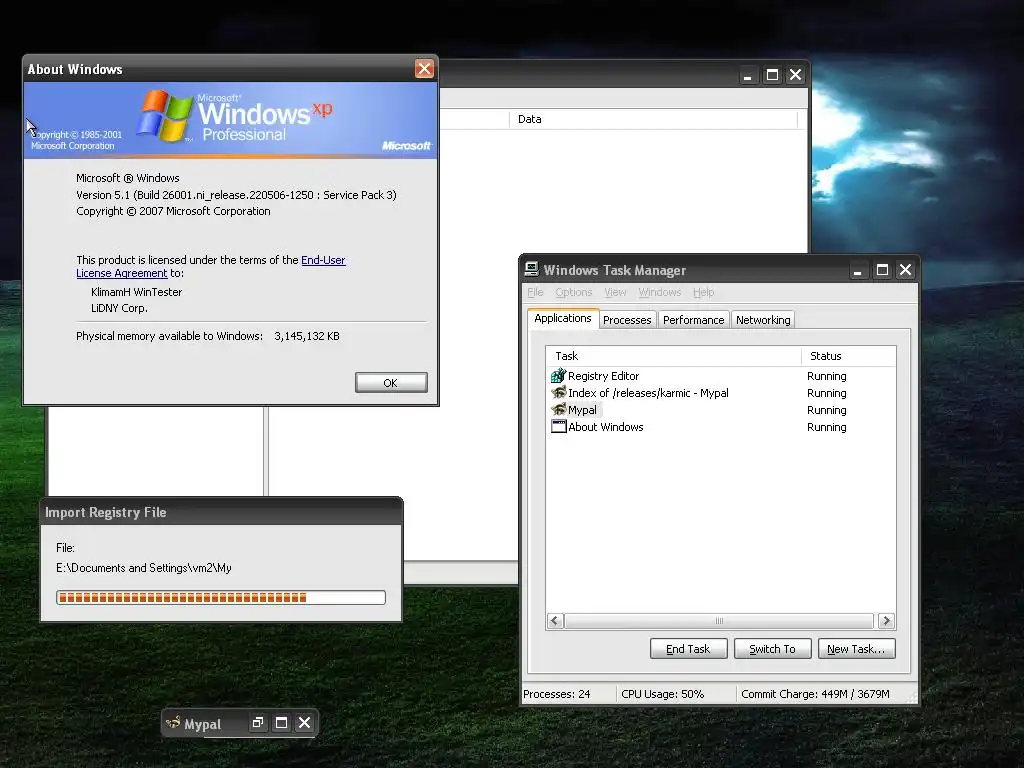This screenshot has width=1024, height=768.
Task: Close Windows Task Manager
Action: (905, 270)
